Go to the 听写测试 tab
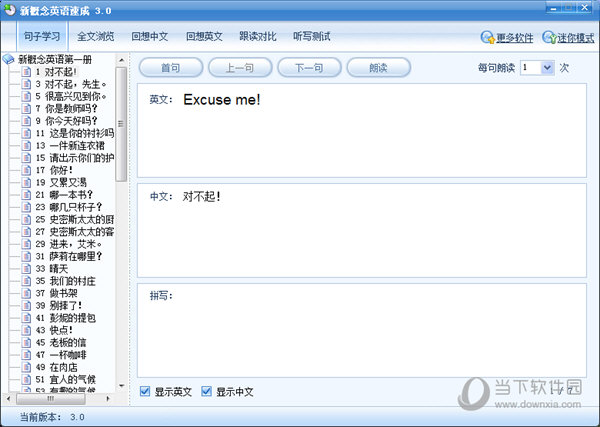 point(311,36)
